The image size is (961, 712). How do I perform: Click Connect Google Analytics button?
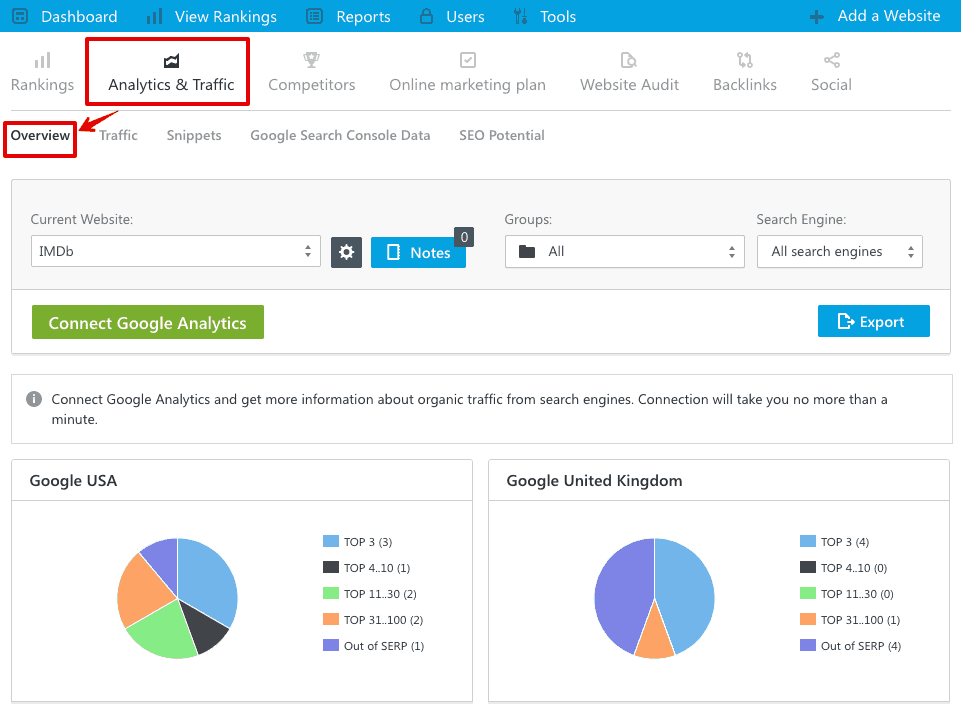[147, 323]
